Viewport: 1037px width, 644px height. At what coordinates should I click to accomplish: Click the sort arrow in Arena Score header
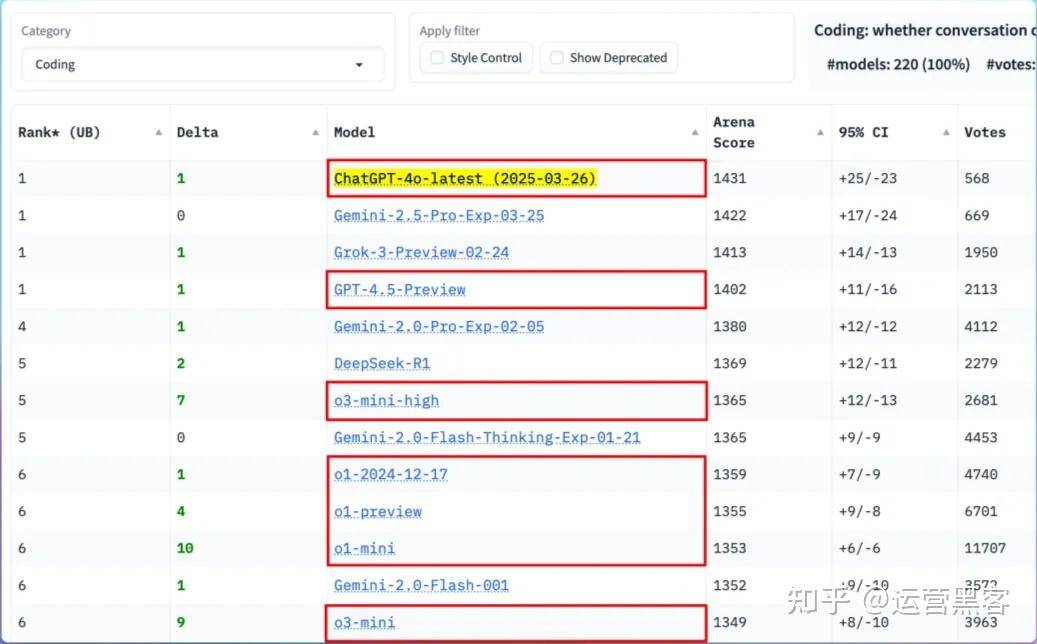pos(820,132)
